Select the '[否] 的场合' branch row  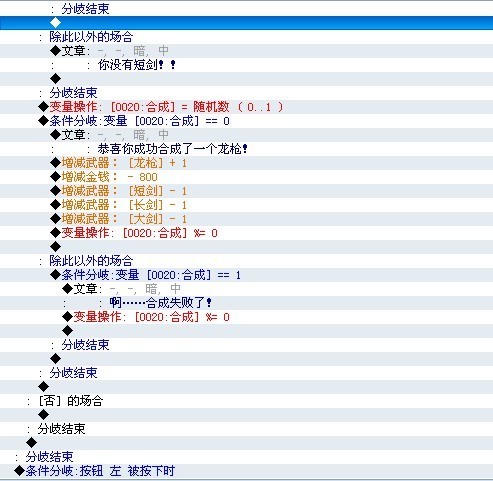click(x=246, y=401)
